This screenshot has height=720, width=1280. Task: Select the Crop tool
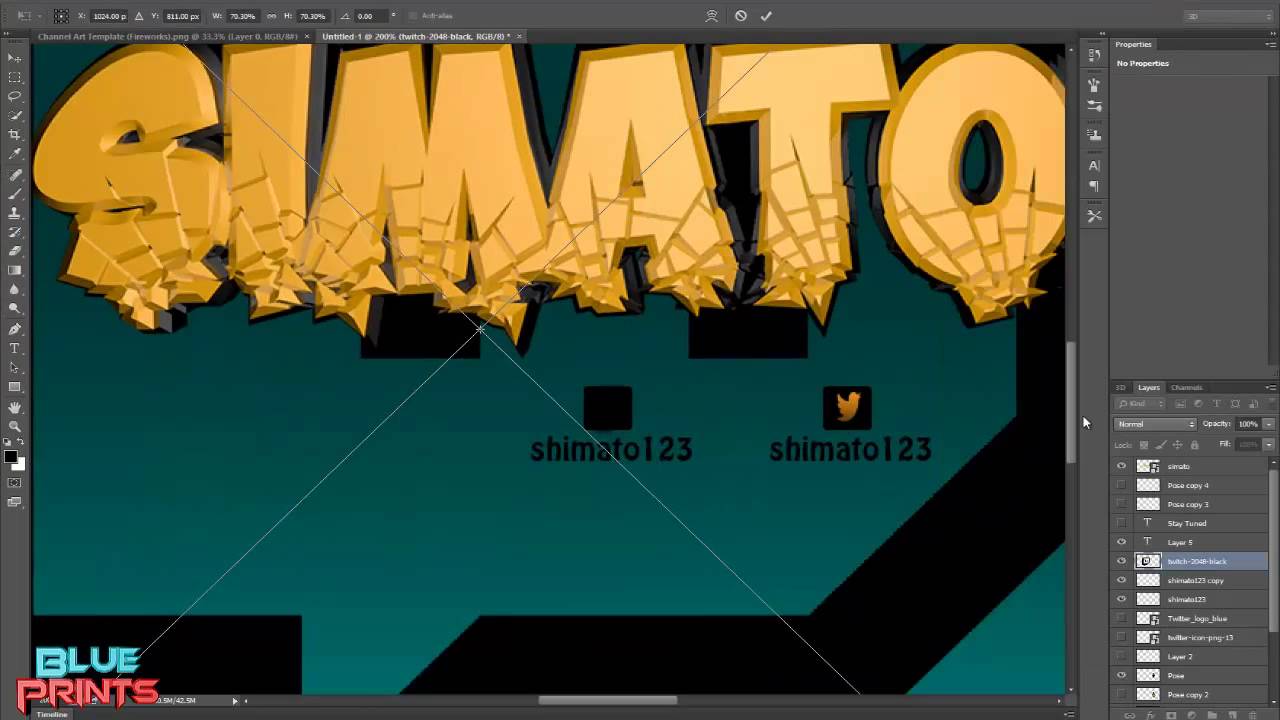pos(15,135)
